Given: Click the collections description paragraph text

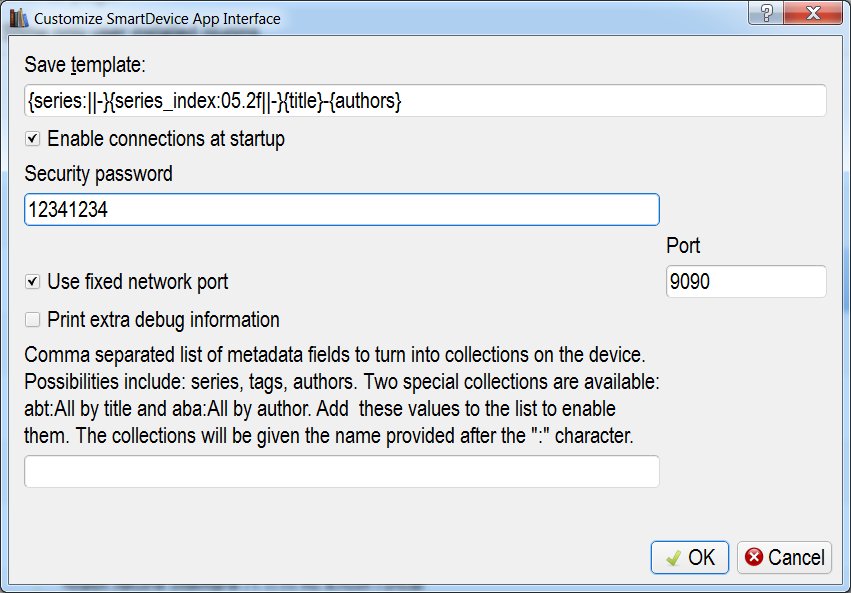Looking at the screenshot, I should (x=340, y=397).
